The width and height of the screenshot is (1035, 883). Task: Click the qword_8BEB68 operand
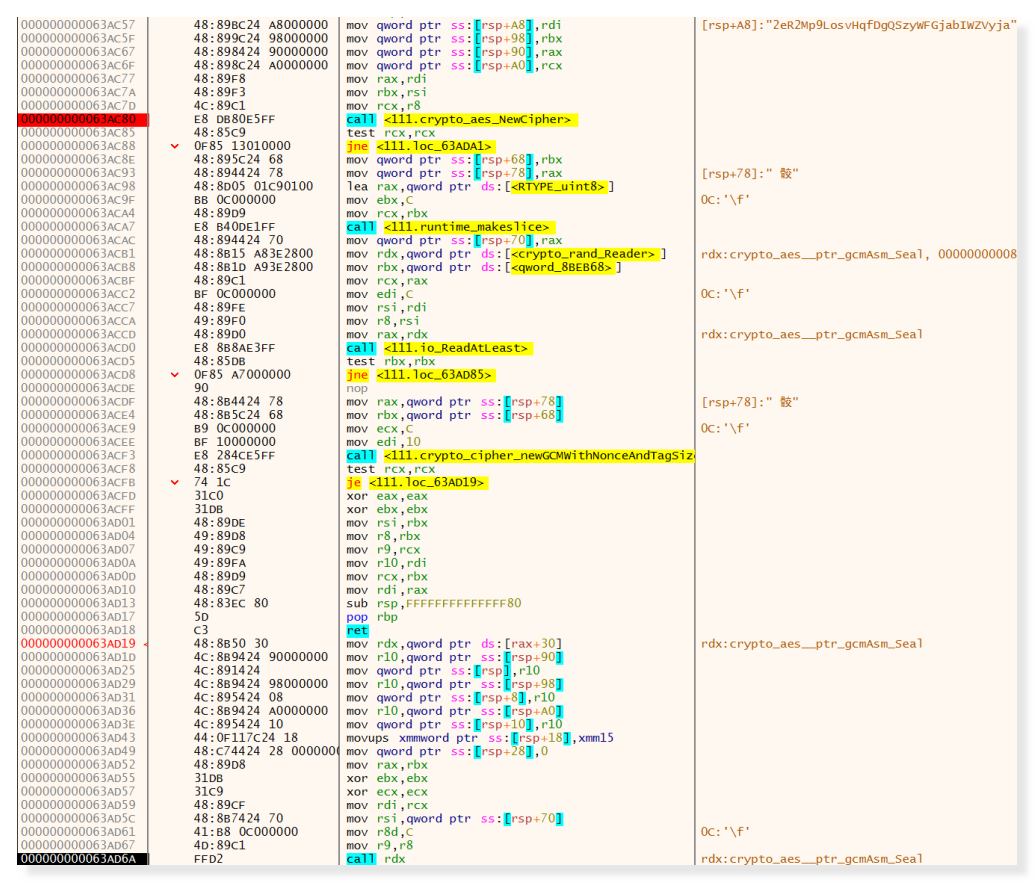click(564, 267)
